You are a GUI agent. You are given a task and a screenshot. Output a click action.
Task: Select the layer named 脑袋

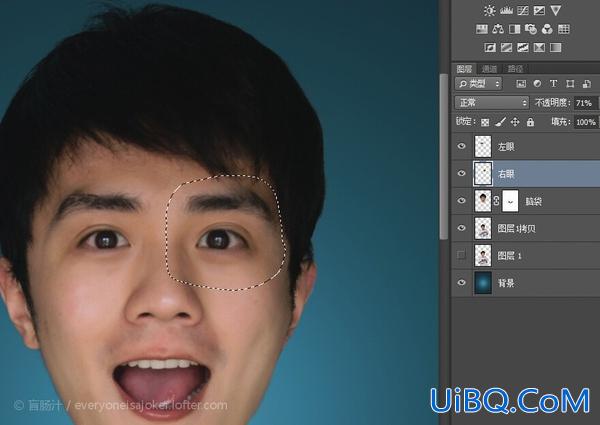tap(533, 202)
